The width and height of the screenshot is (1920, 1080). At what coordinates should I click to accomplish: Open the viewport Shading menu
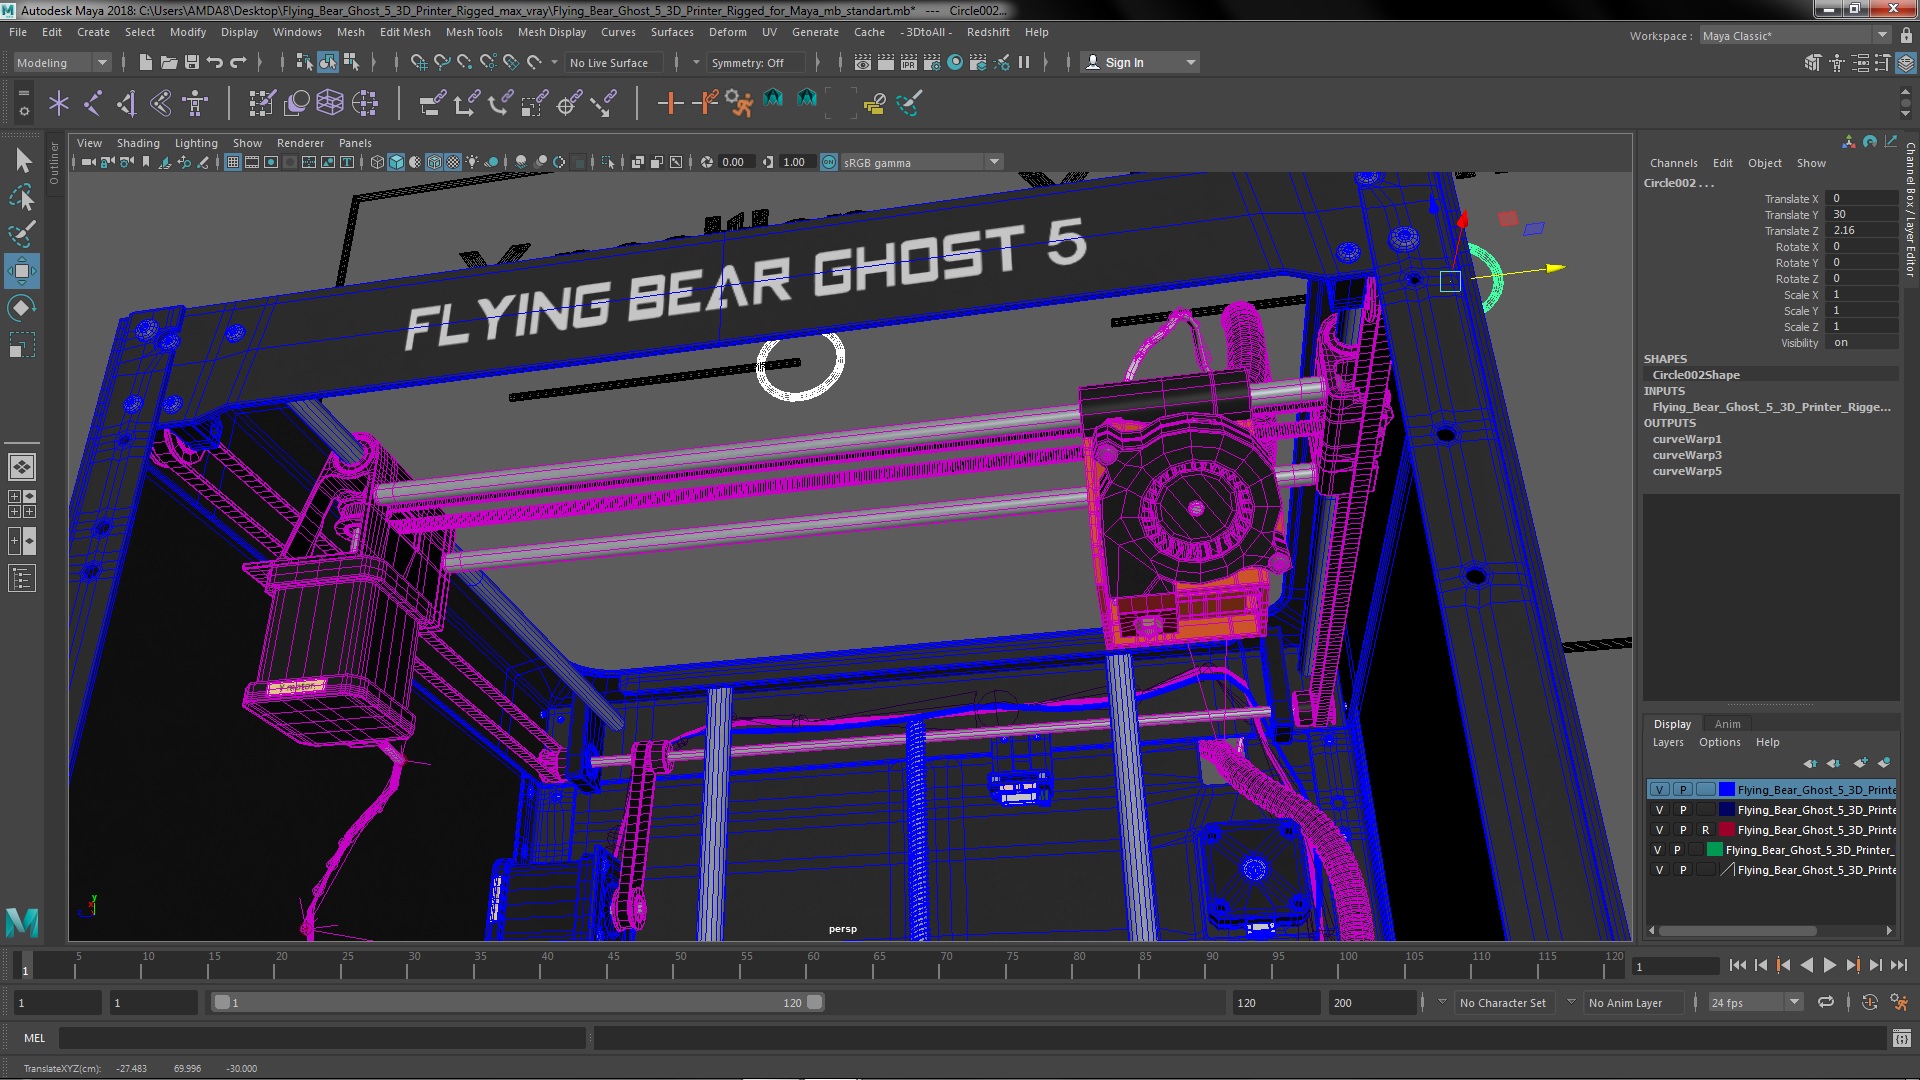(x=138, y=143)
